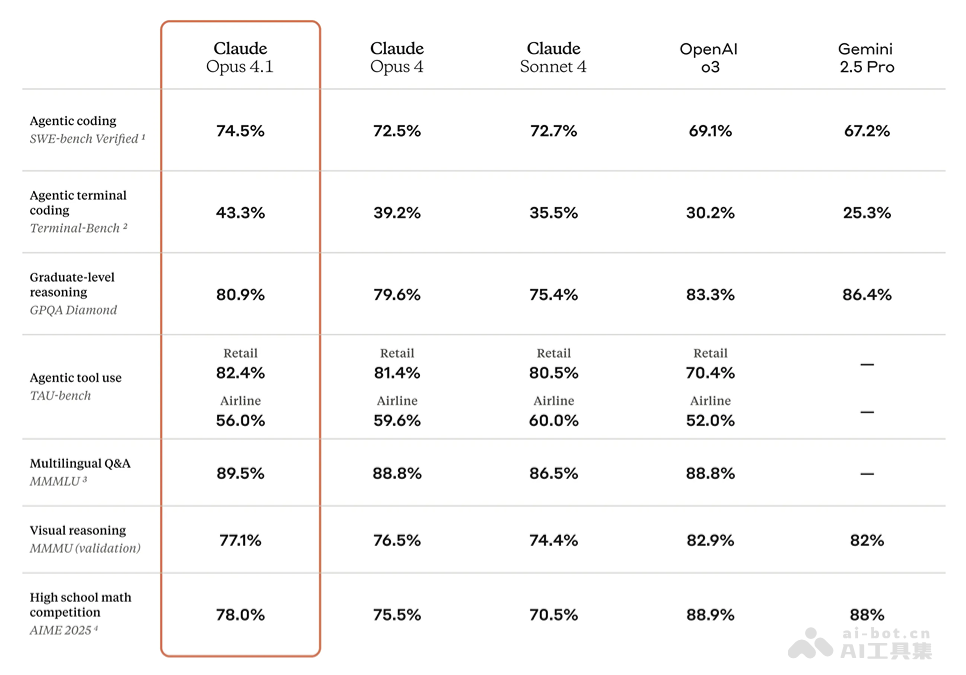The width and height of the screenshot is (966, 675).
Task: Click the Gemini 2.5 Pro column header
Action: coord(866,57)
